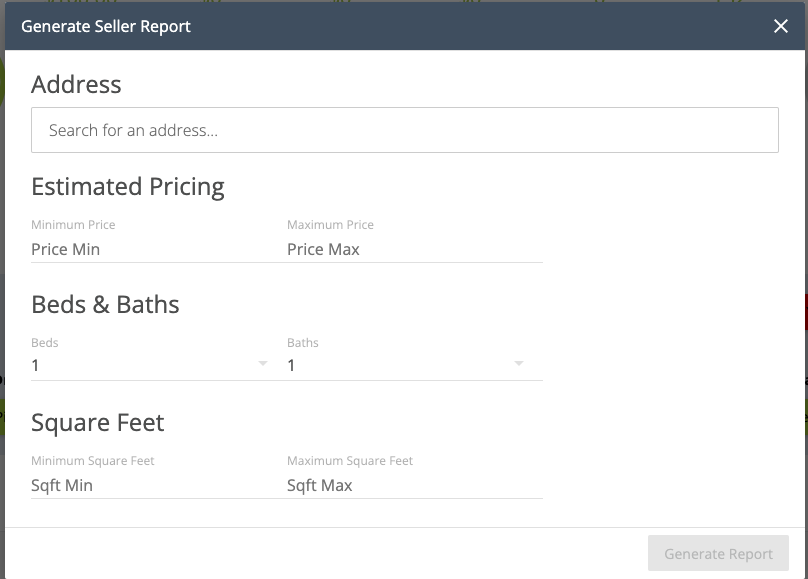This screenshot has width=808, height=579.
Task: Click the Estimated Pricing section heading
Action: (x=128, y=187)
